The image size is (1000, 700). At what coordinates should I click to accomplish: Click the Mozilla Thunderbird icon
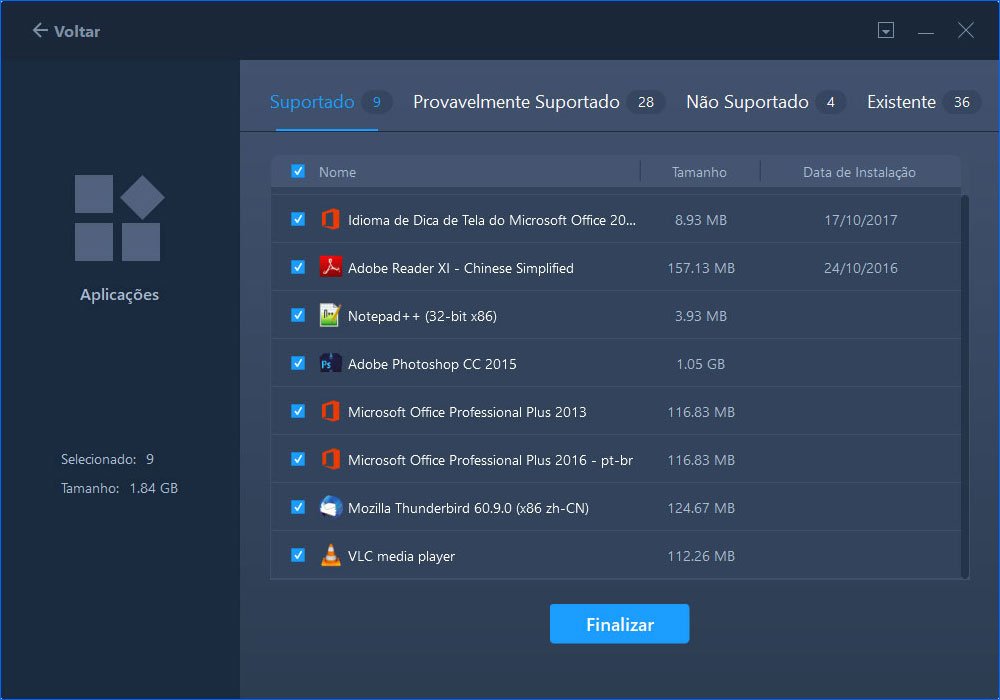point(330,507)
